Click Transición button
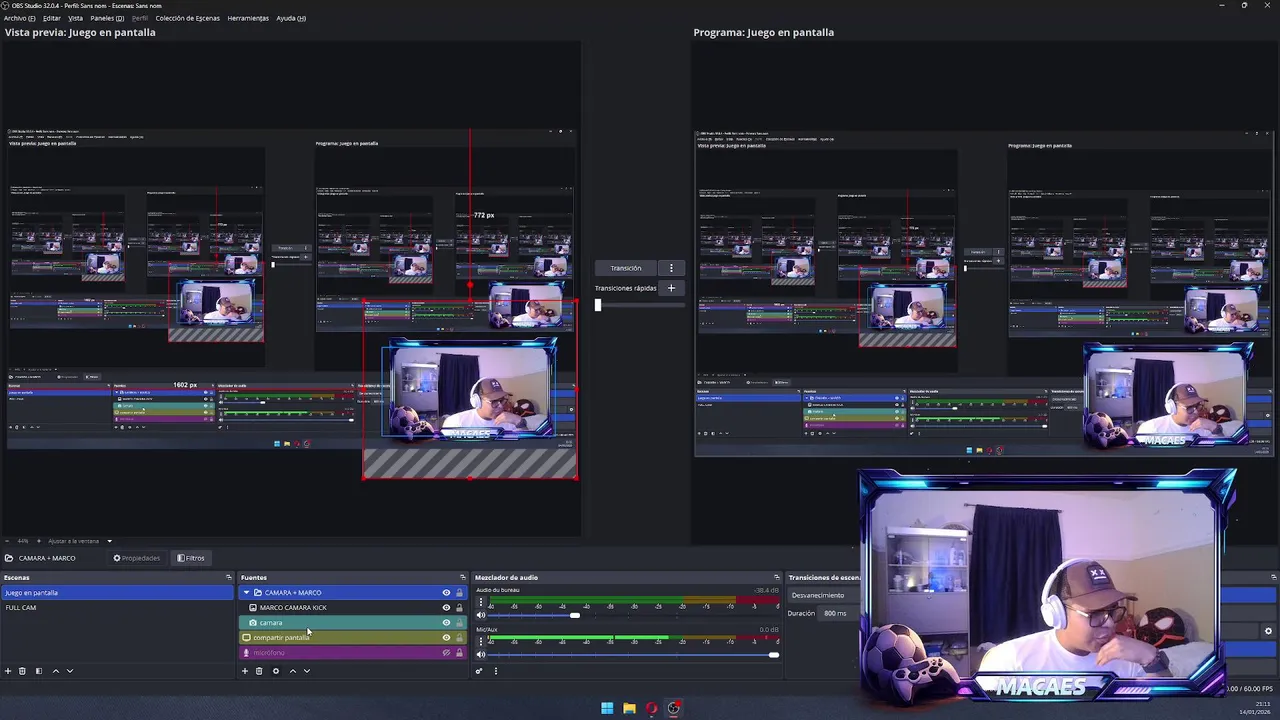Viewport: 1280px width, 720px height. pyautogui.click(x=626, y=268)
